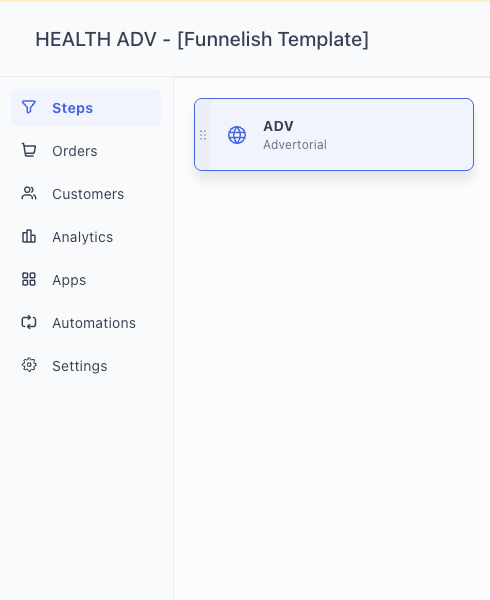Navigate to Apps in the sidebar
Viewport: 490px width, 600px height.
point(86,280)
